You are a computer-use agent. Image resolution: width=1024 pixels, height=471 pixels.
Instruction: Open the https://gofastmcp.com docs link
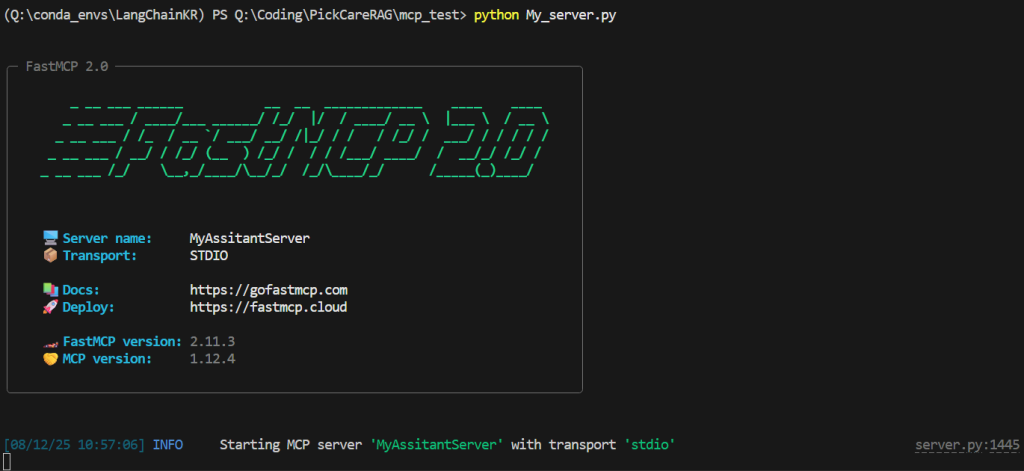tap(268, 290)
